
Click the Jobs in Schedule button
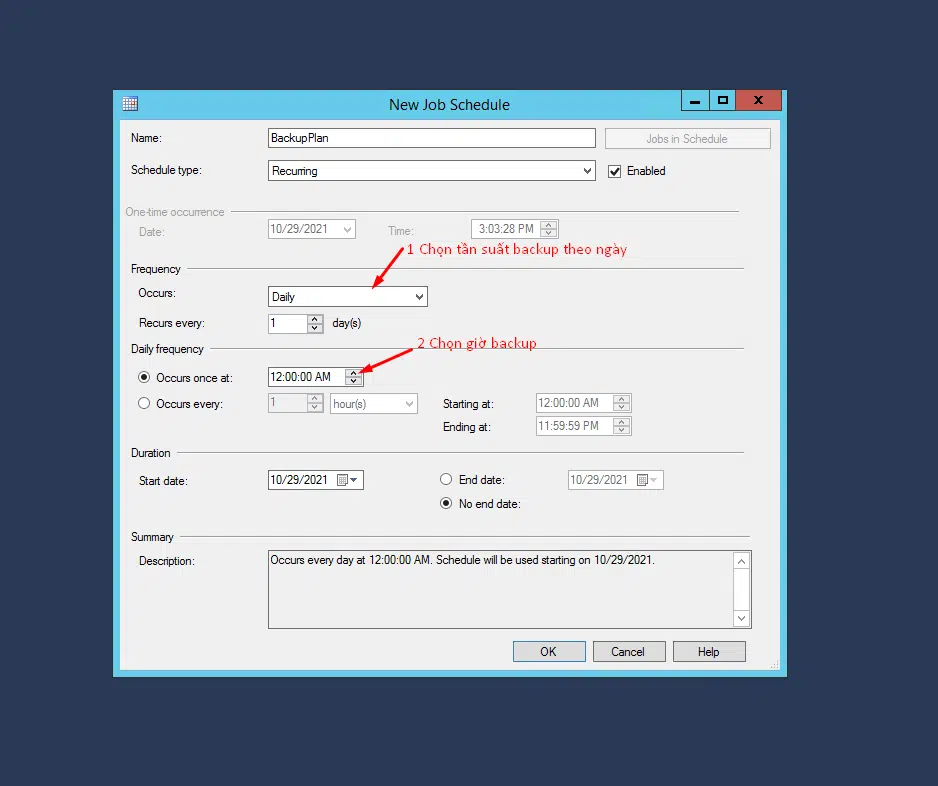tap(687, 139)
